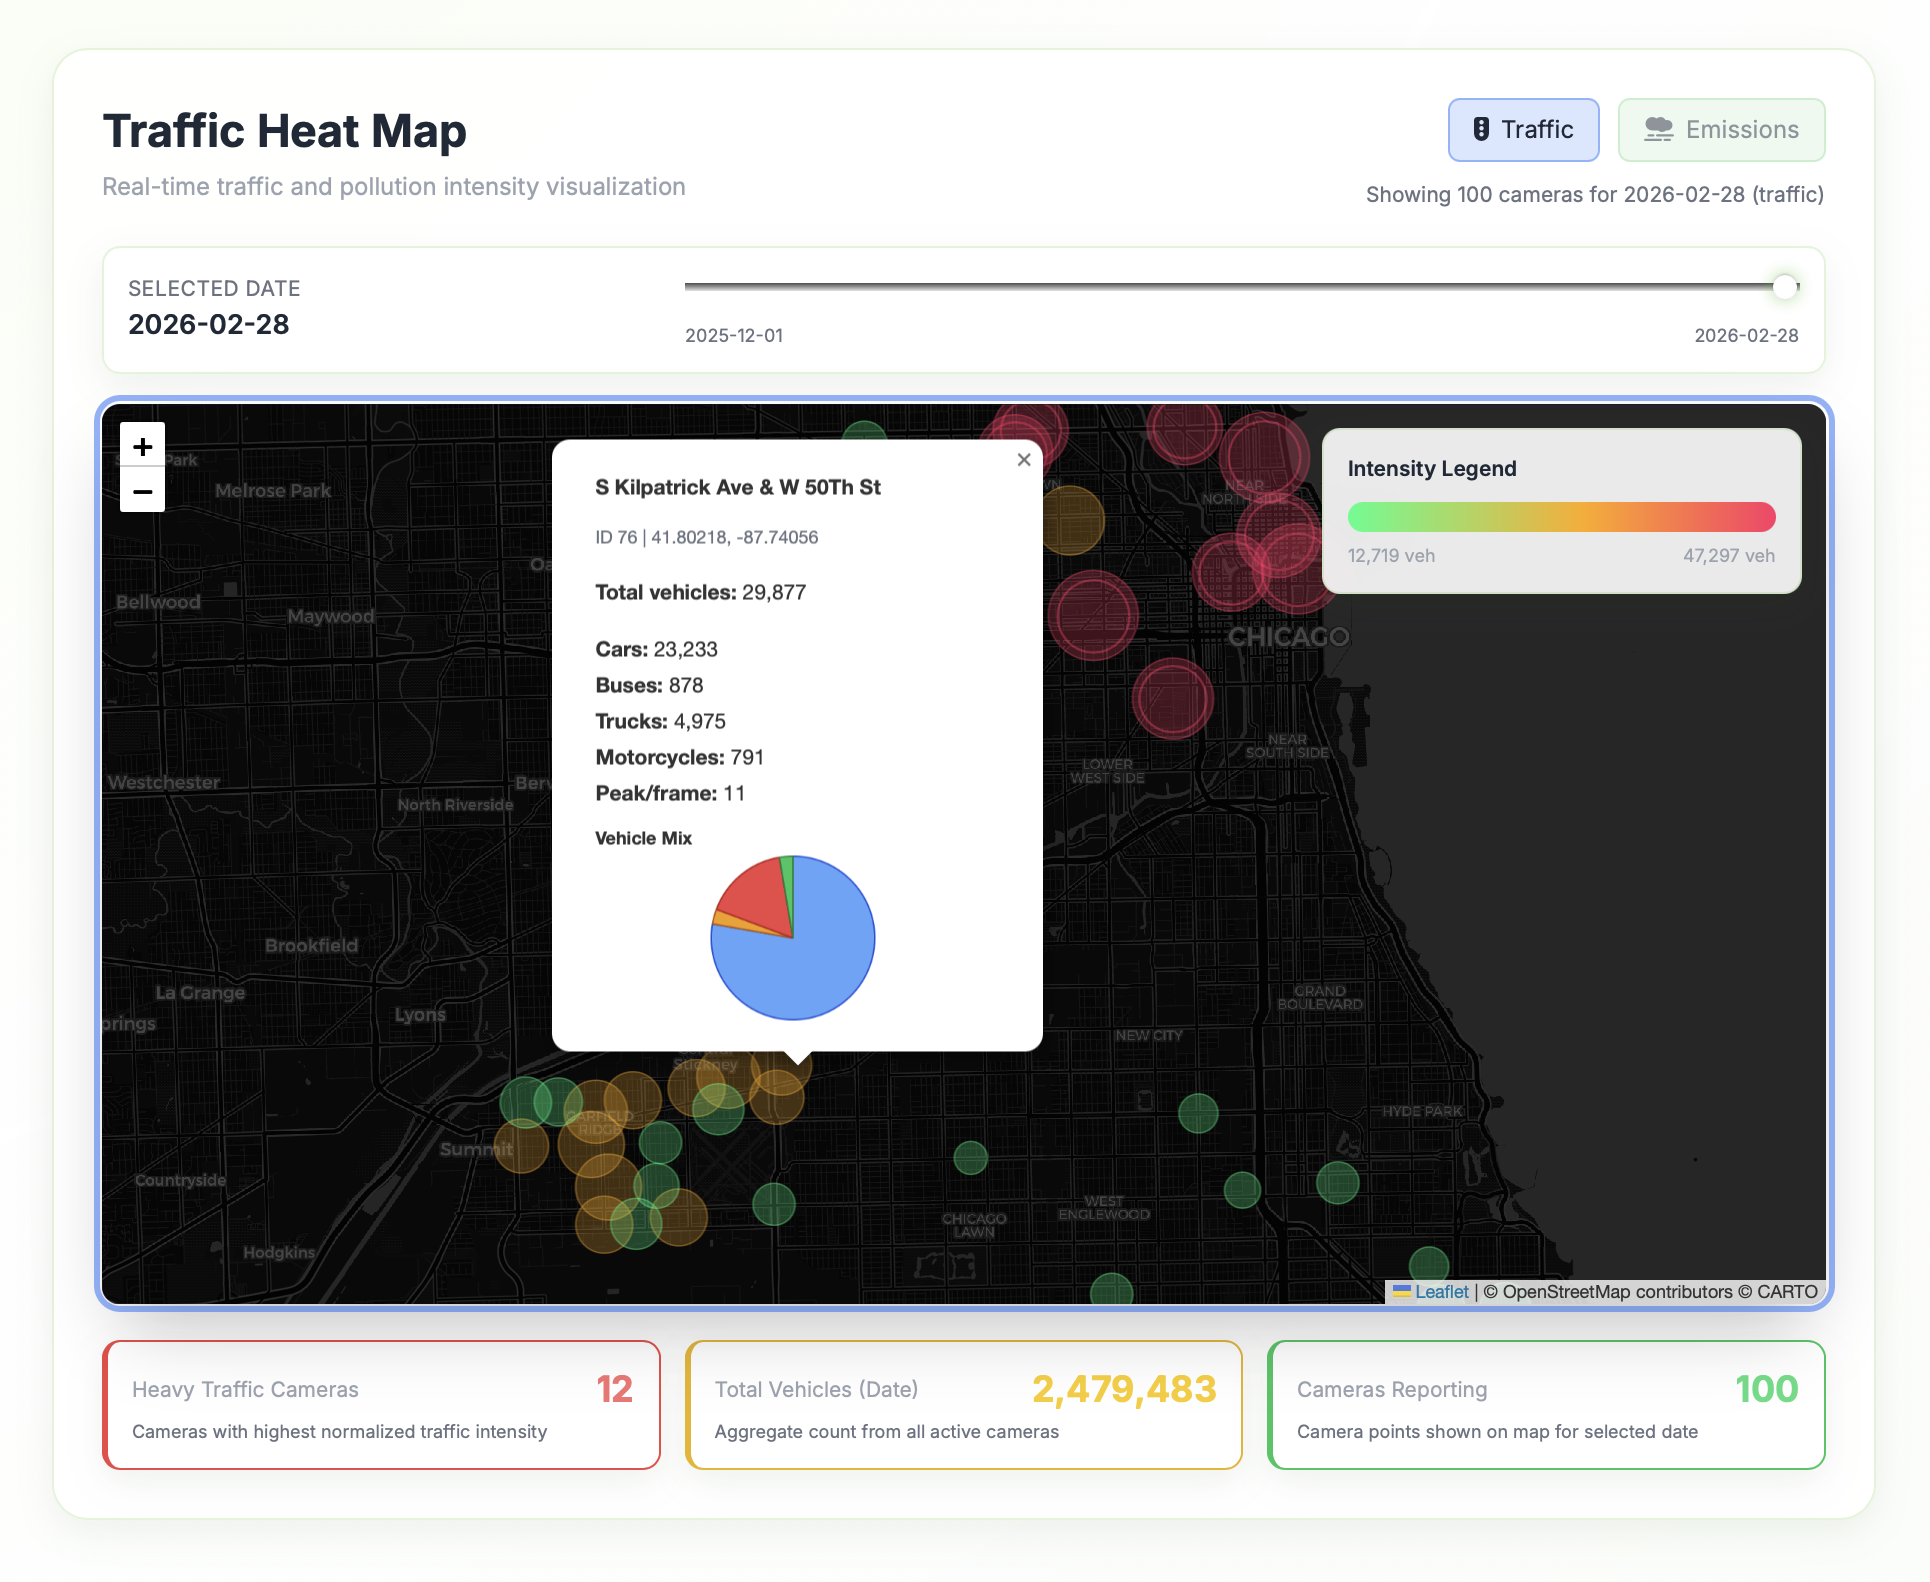Viewport: 1930px width, 1582px height.
Task: Click the Total Vehicles (Date) card
Action: (x=963, y=1405)
